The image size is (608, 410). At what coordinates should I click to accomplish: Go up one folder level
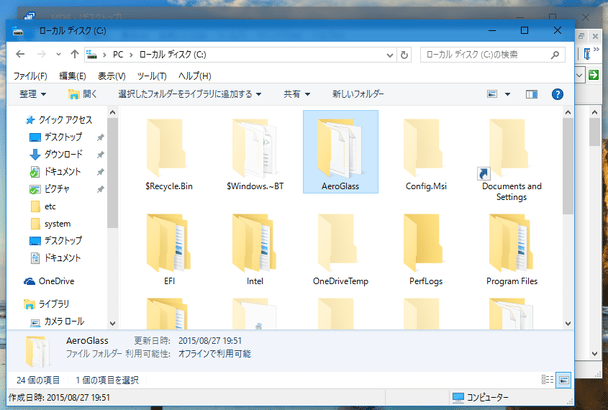[x=74, y=54]
